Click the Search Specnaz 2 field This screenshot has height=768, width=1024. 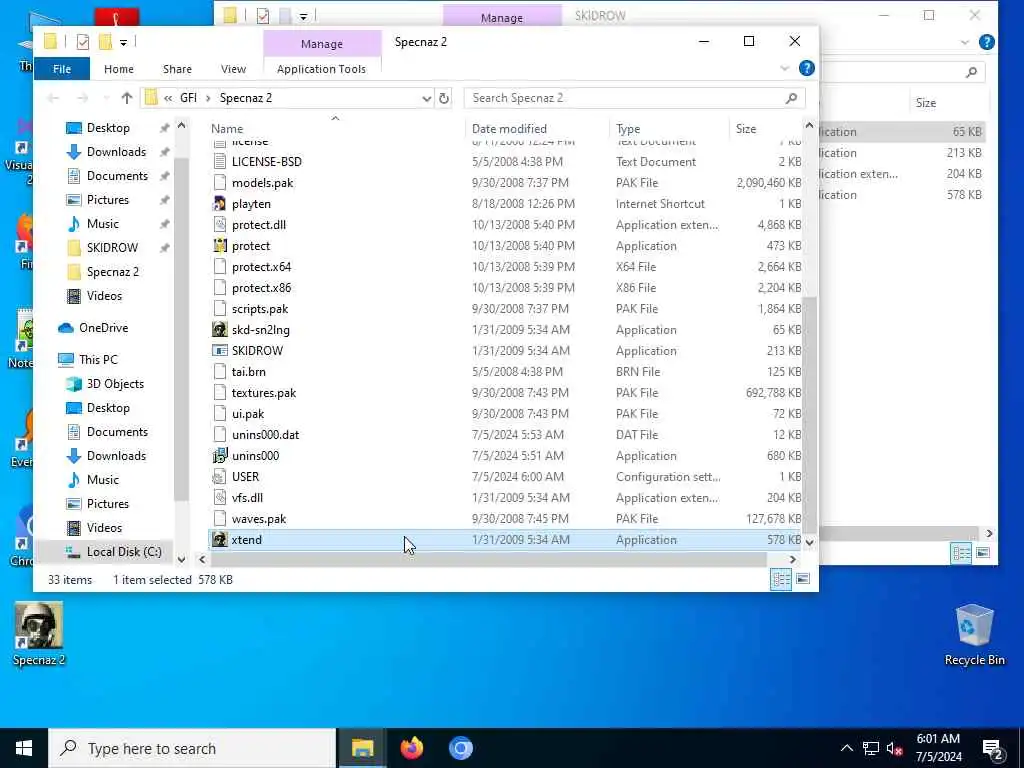[x=634, y=98]
